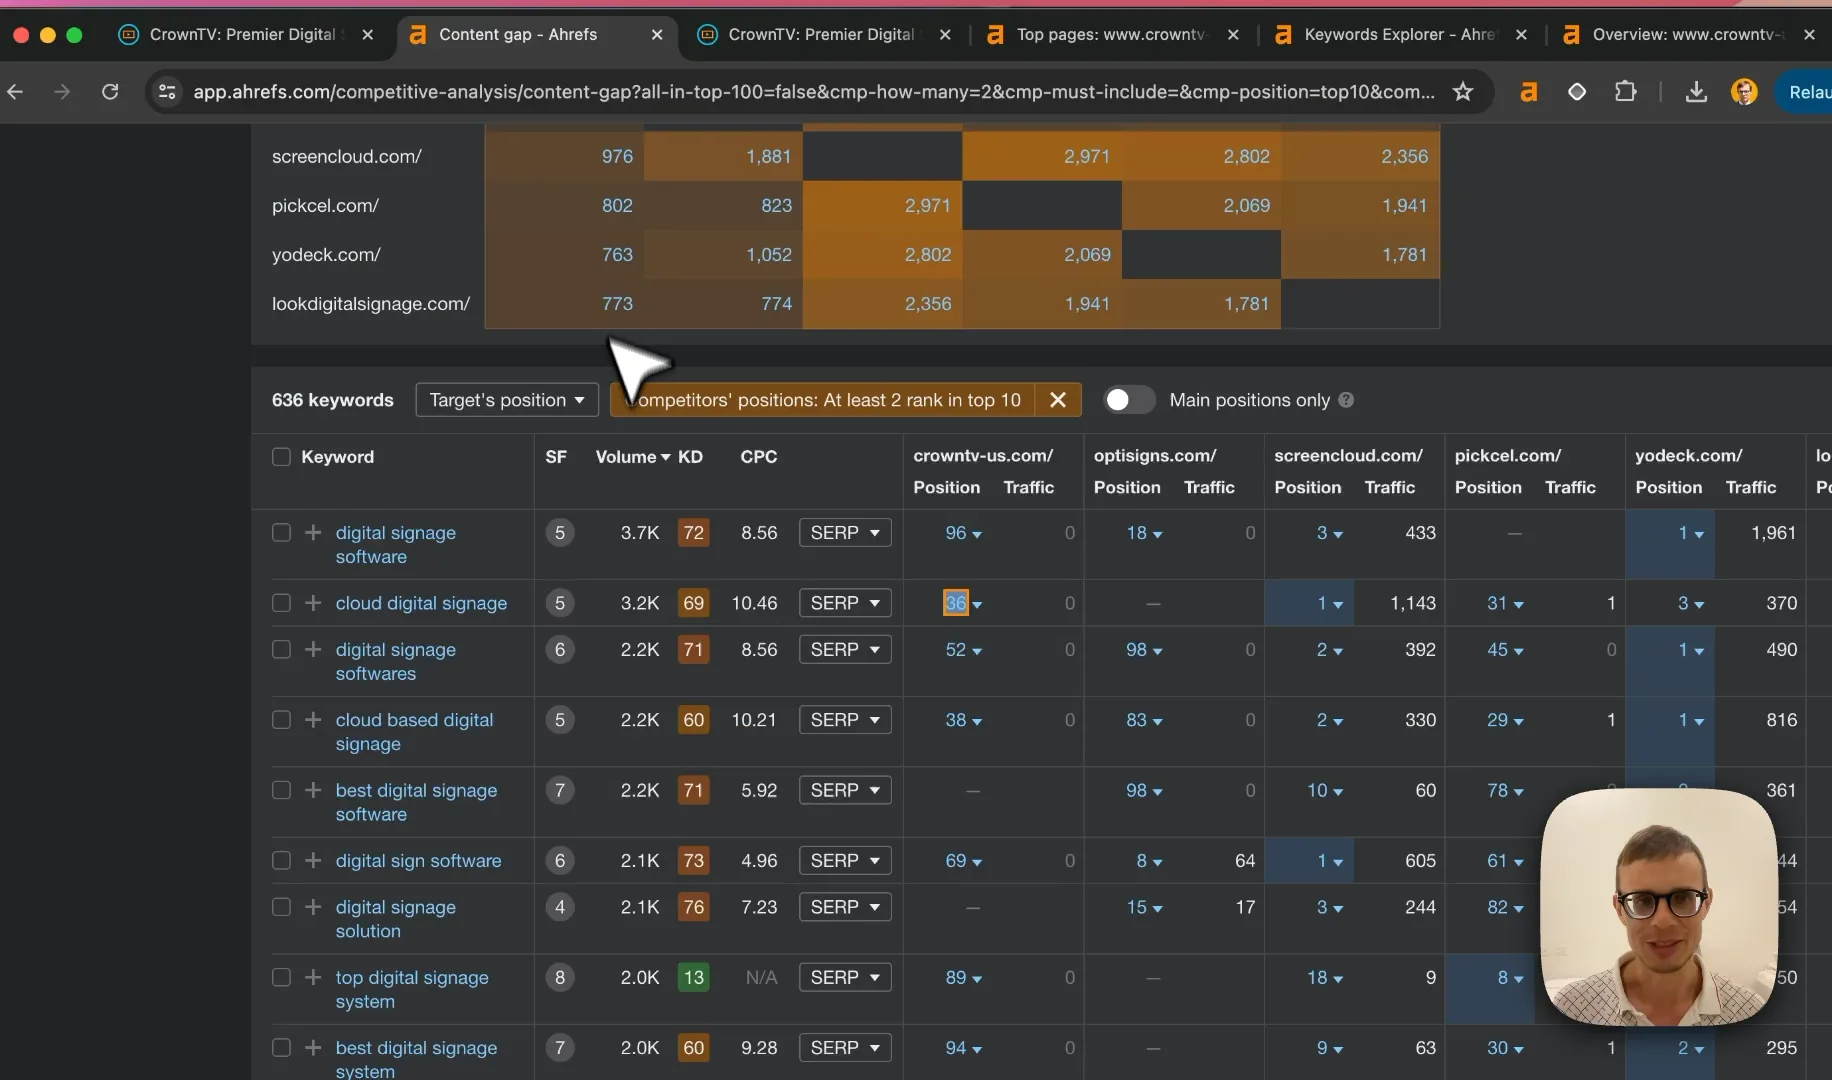Click the yodeck row 763 heatmap cell
The height and width of the screenshot is (1080, 1832).
pyautogui.click(x=564, y=254)
